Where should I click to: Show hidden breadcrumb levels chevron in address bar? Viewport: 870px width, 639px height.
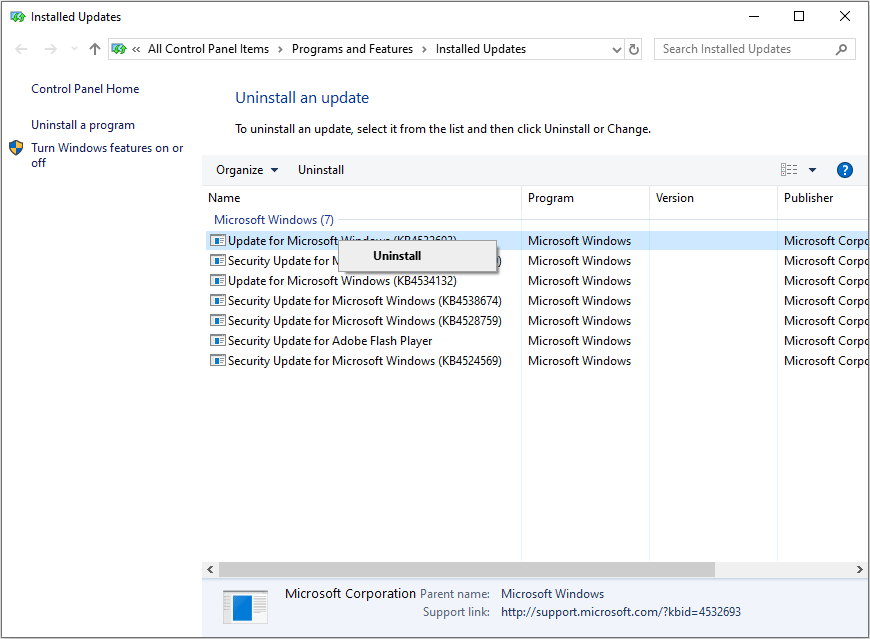(136, 49)
